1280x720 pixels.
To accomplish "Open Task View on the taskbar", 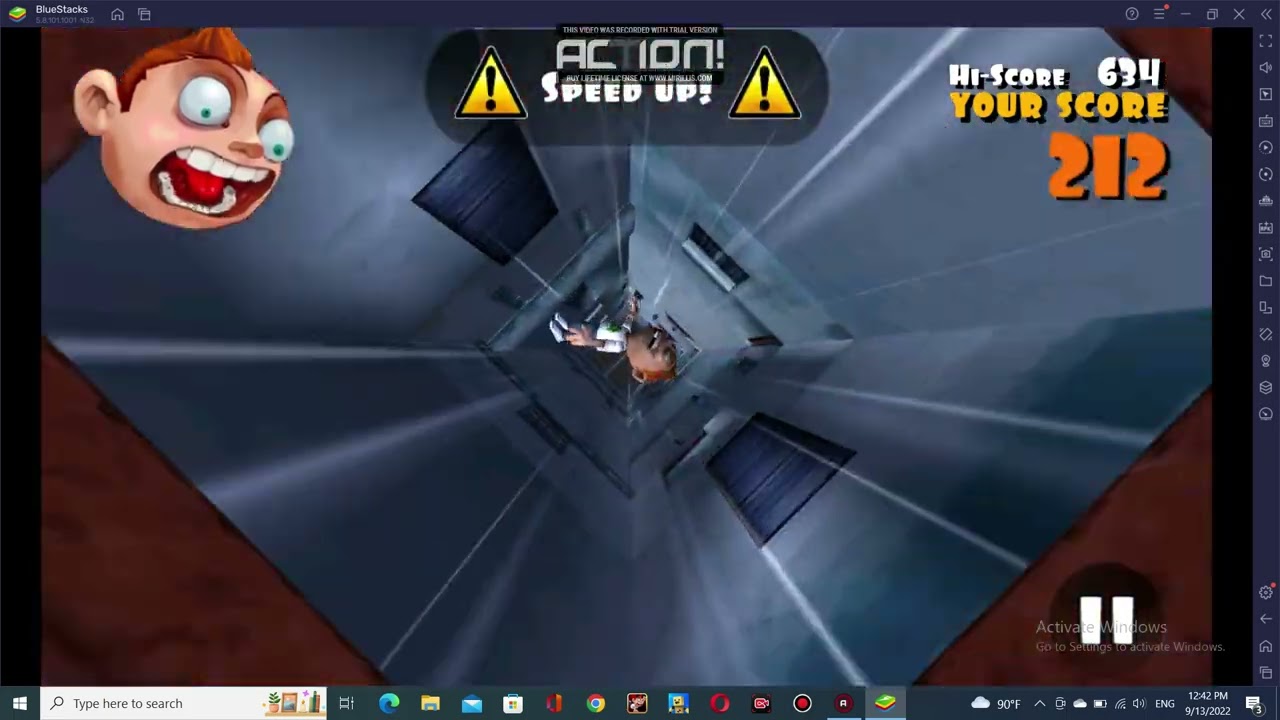I will (347, 703).
